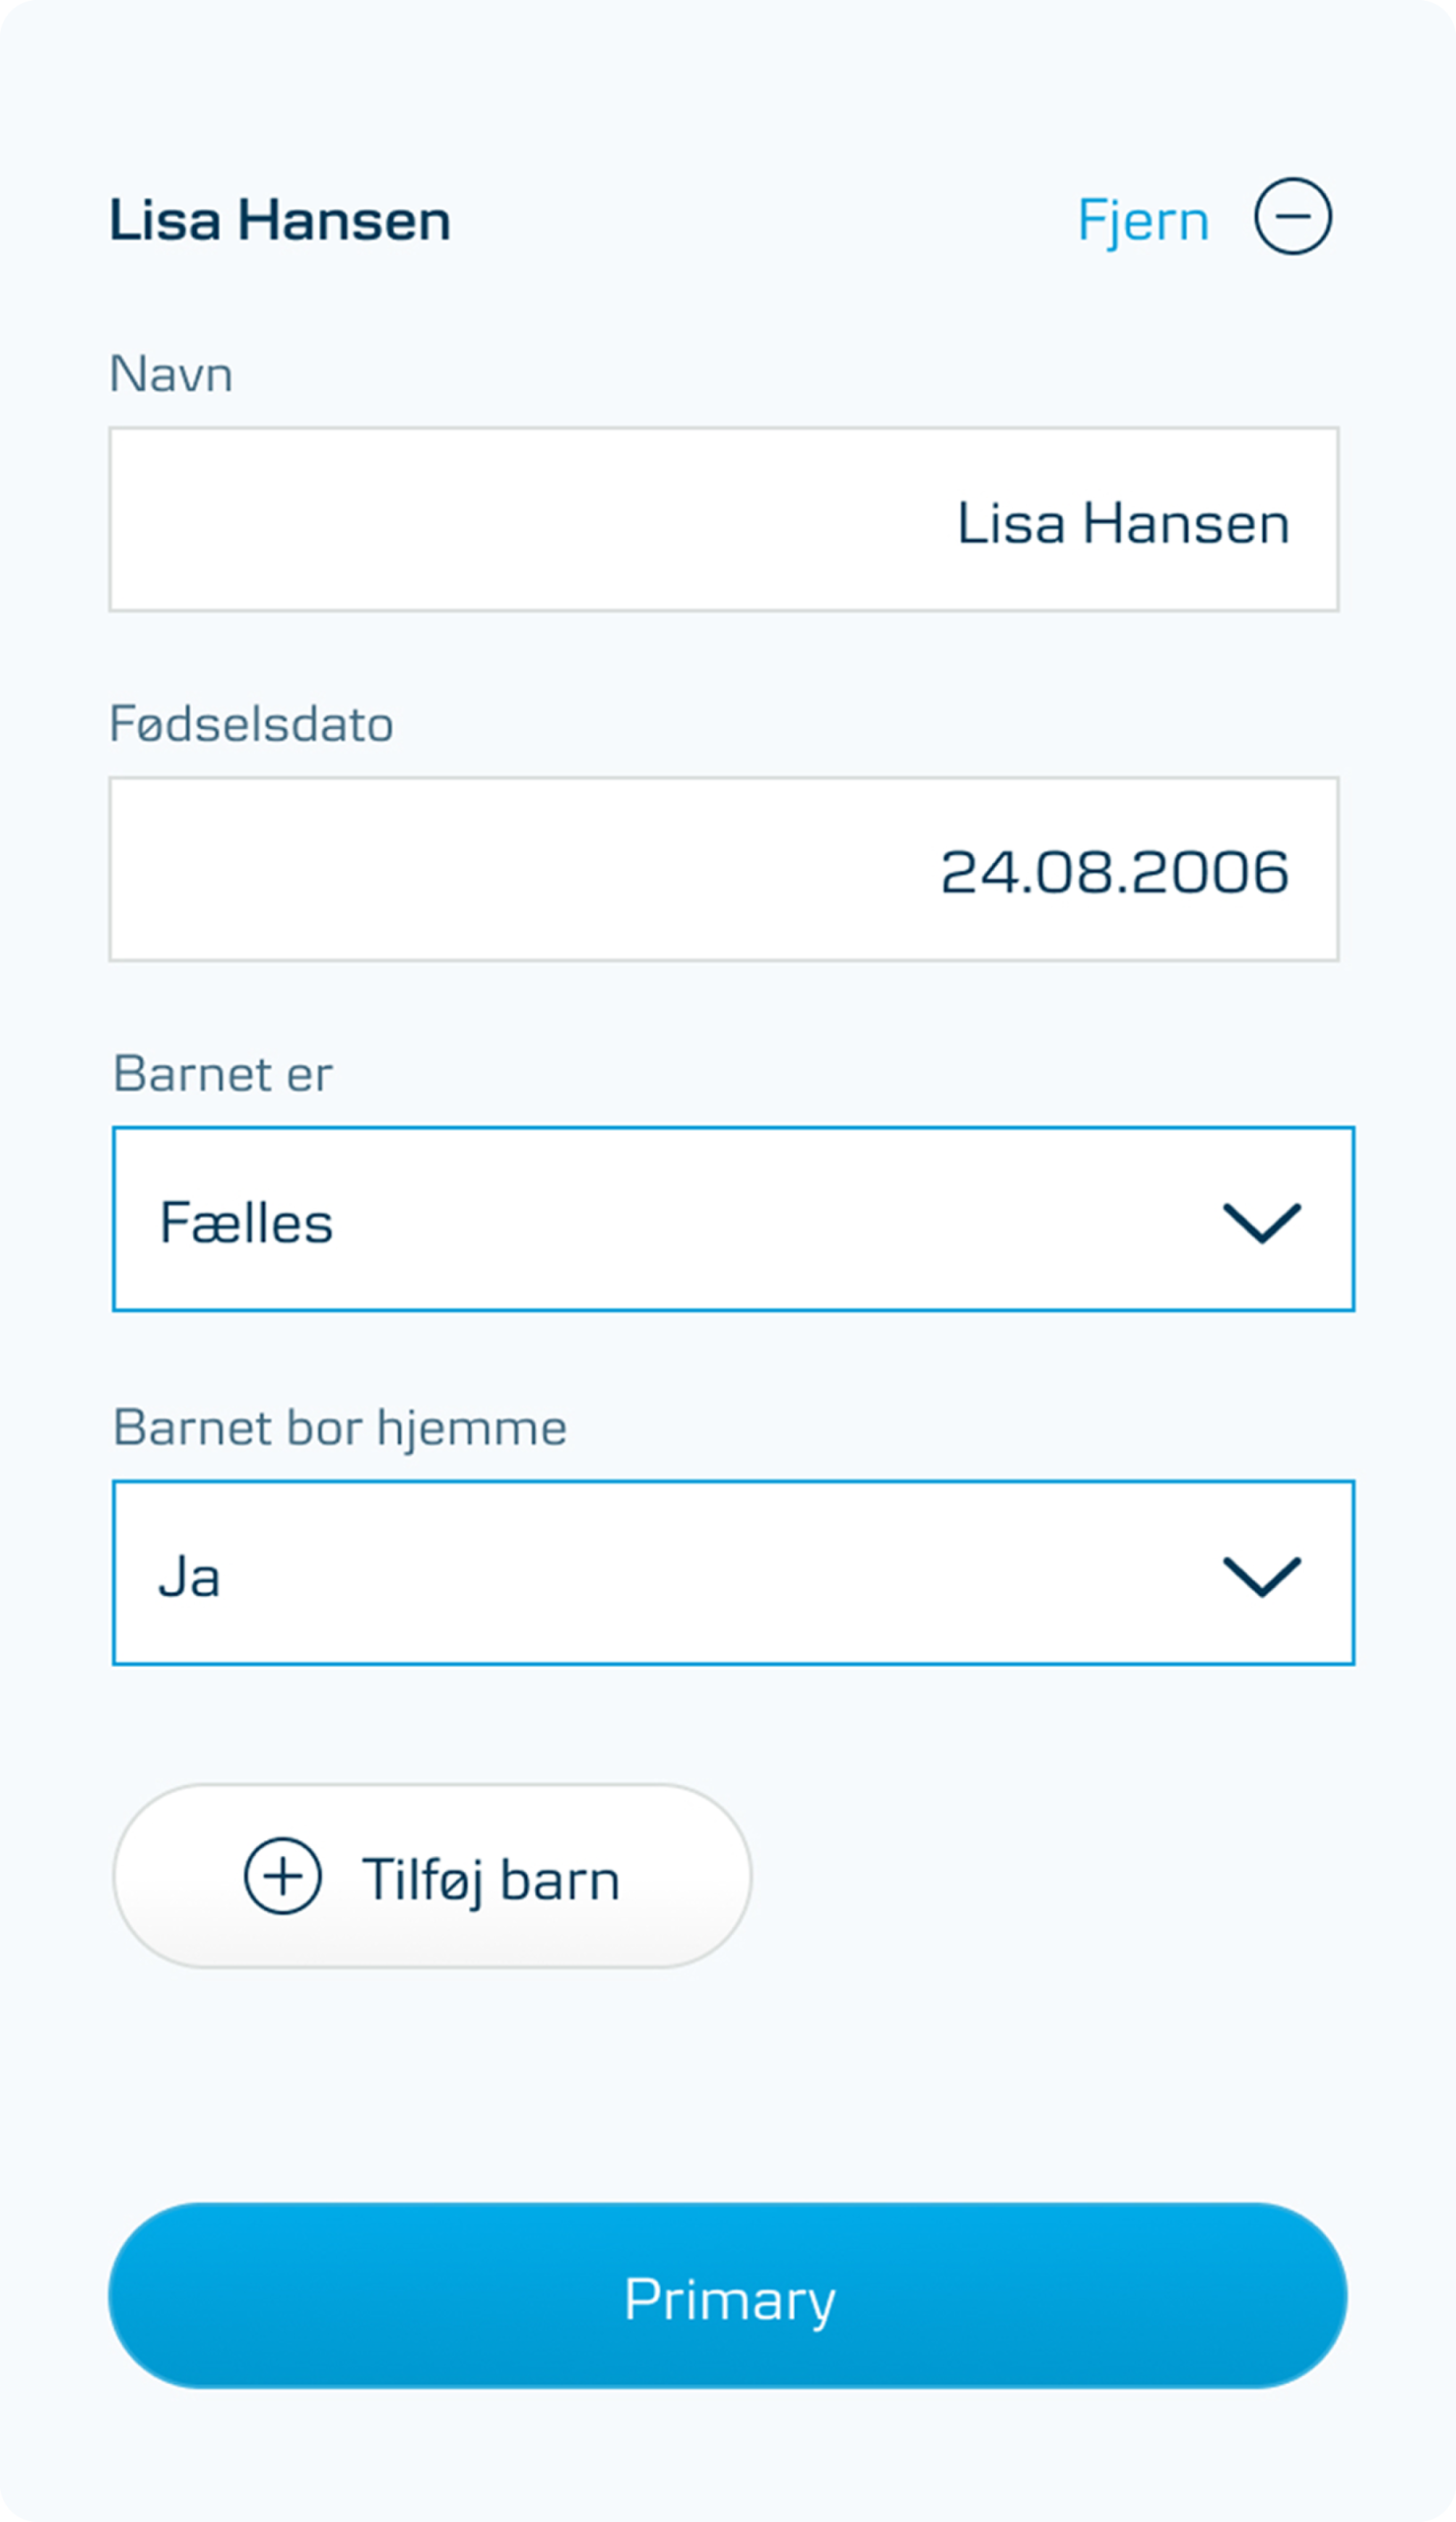This screenshot has width=1456, height=2522.
Task: Focus the Fødselsdato input field
Action: tap(723, 869)
